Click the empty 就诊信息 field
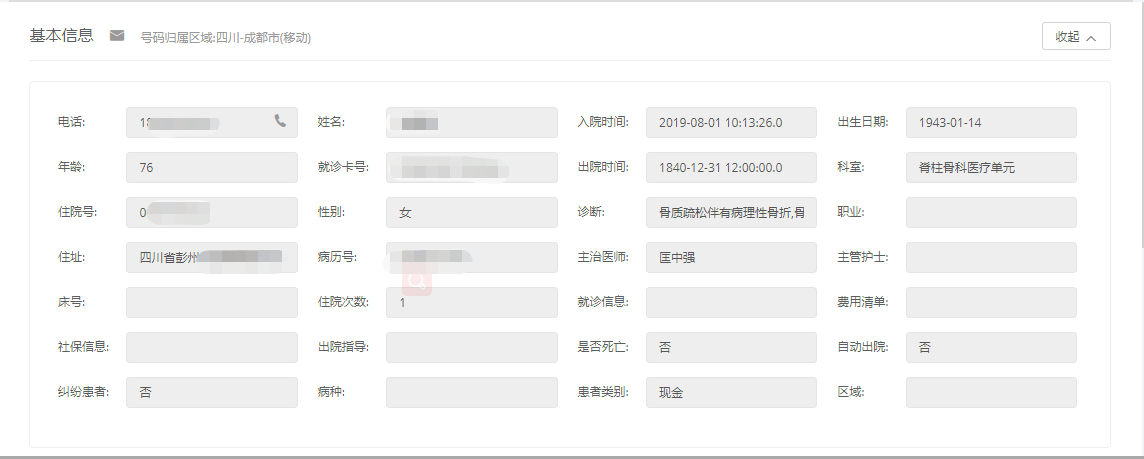The image size is (1144, 459). (731, 302)
